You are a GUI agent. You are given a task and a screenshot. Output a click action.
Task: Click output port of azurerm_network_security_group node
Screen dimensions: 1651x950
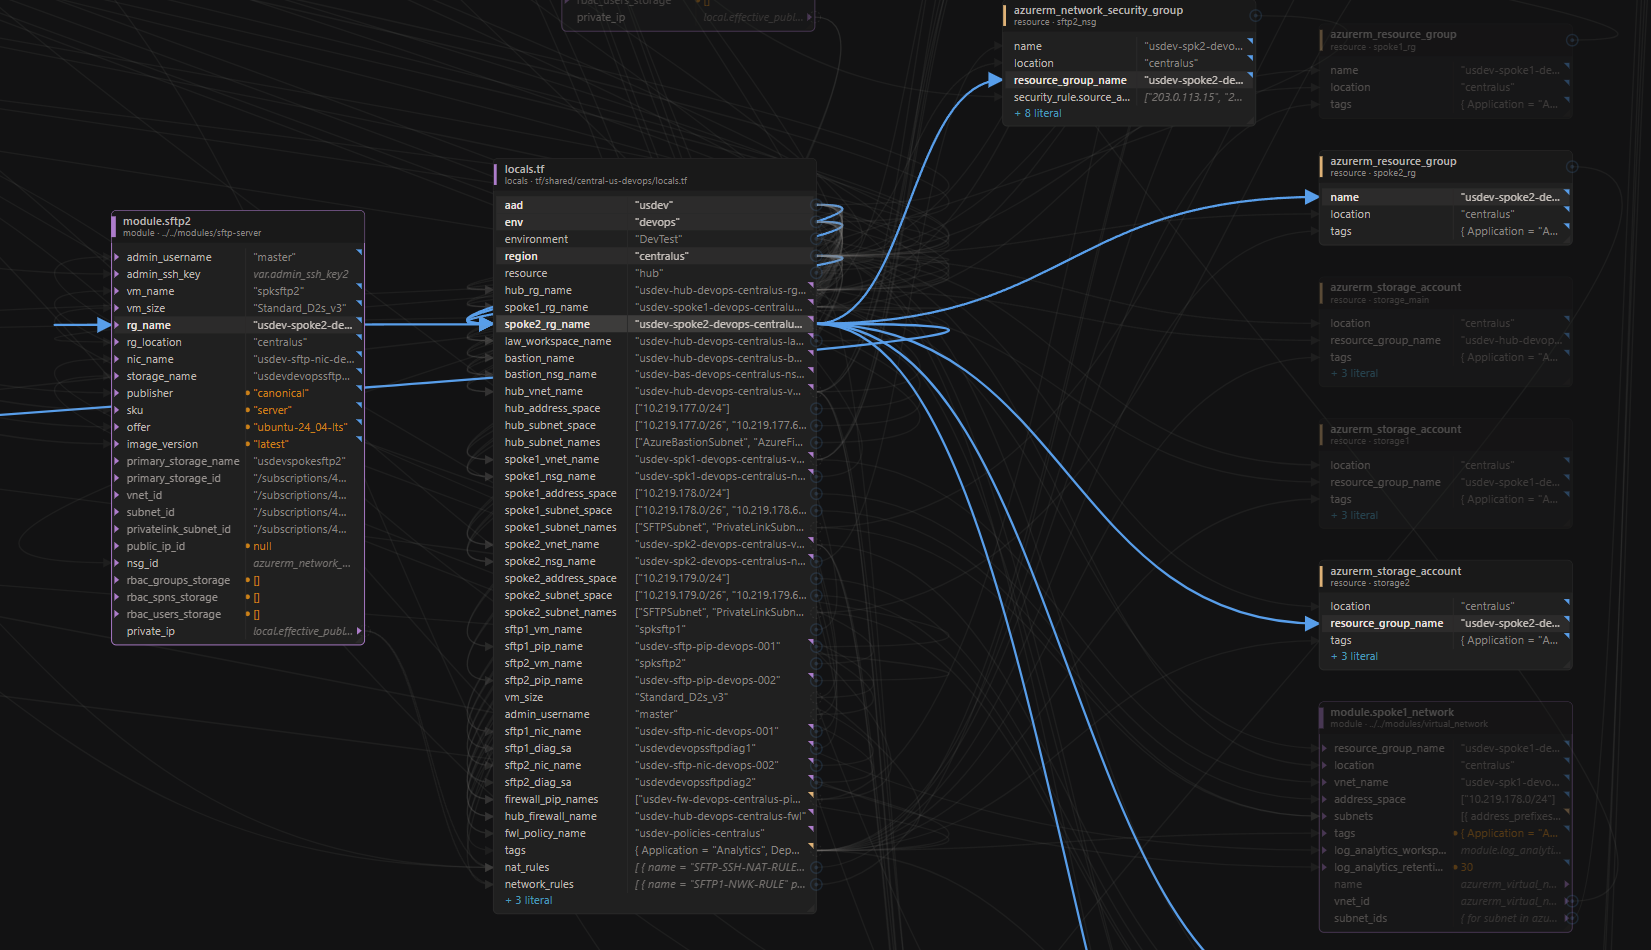(1255, 16)
